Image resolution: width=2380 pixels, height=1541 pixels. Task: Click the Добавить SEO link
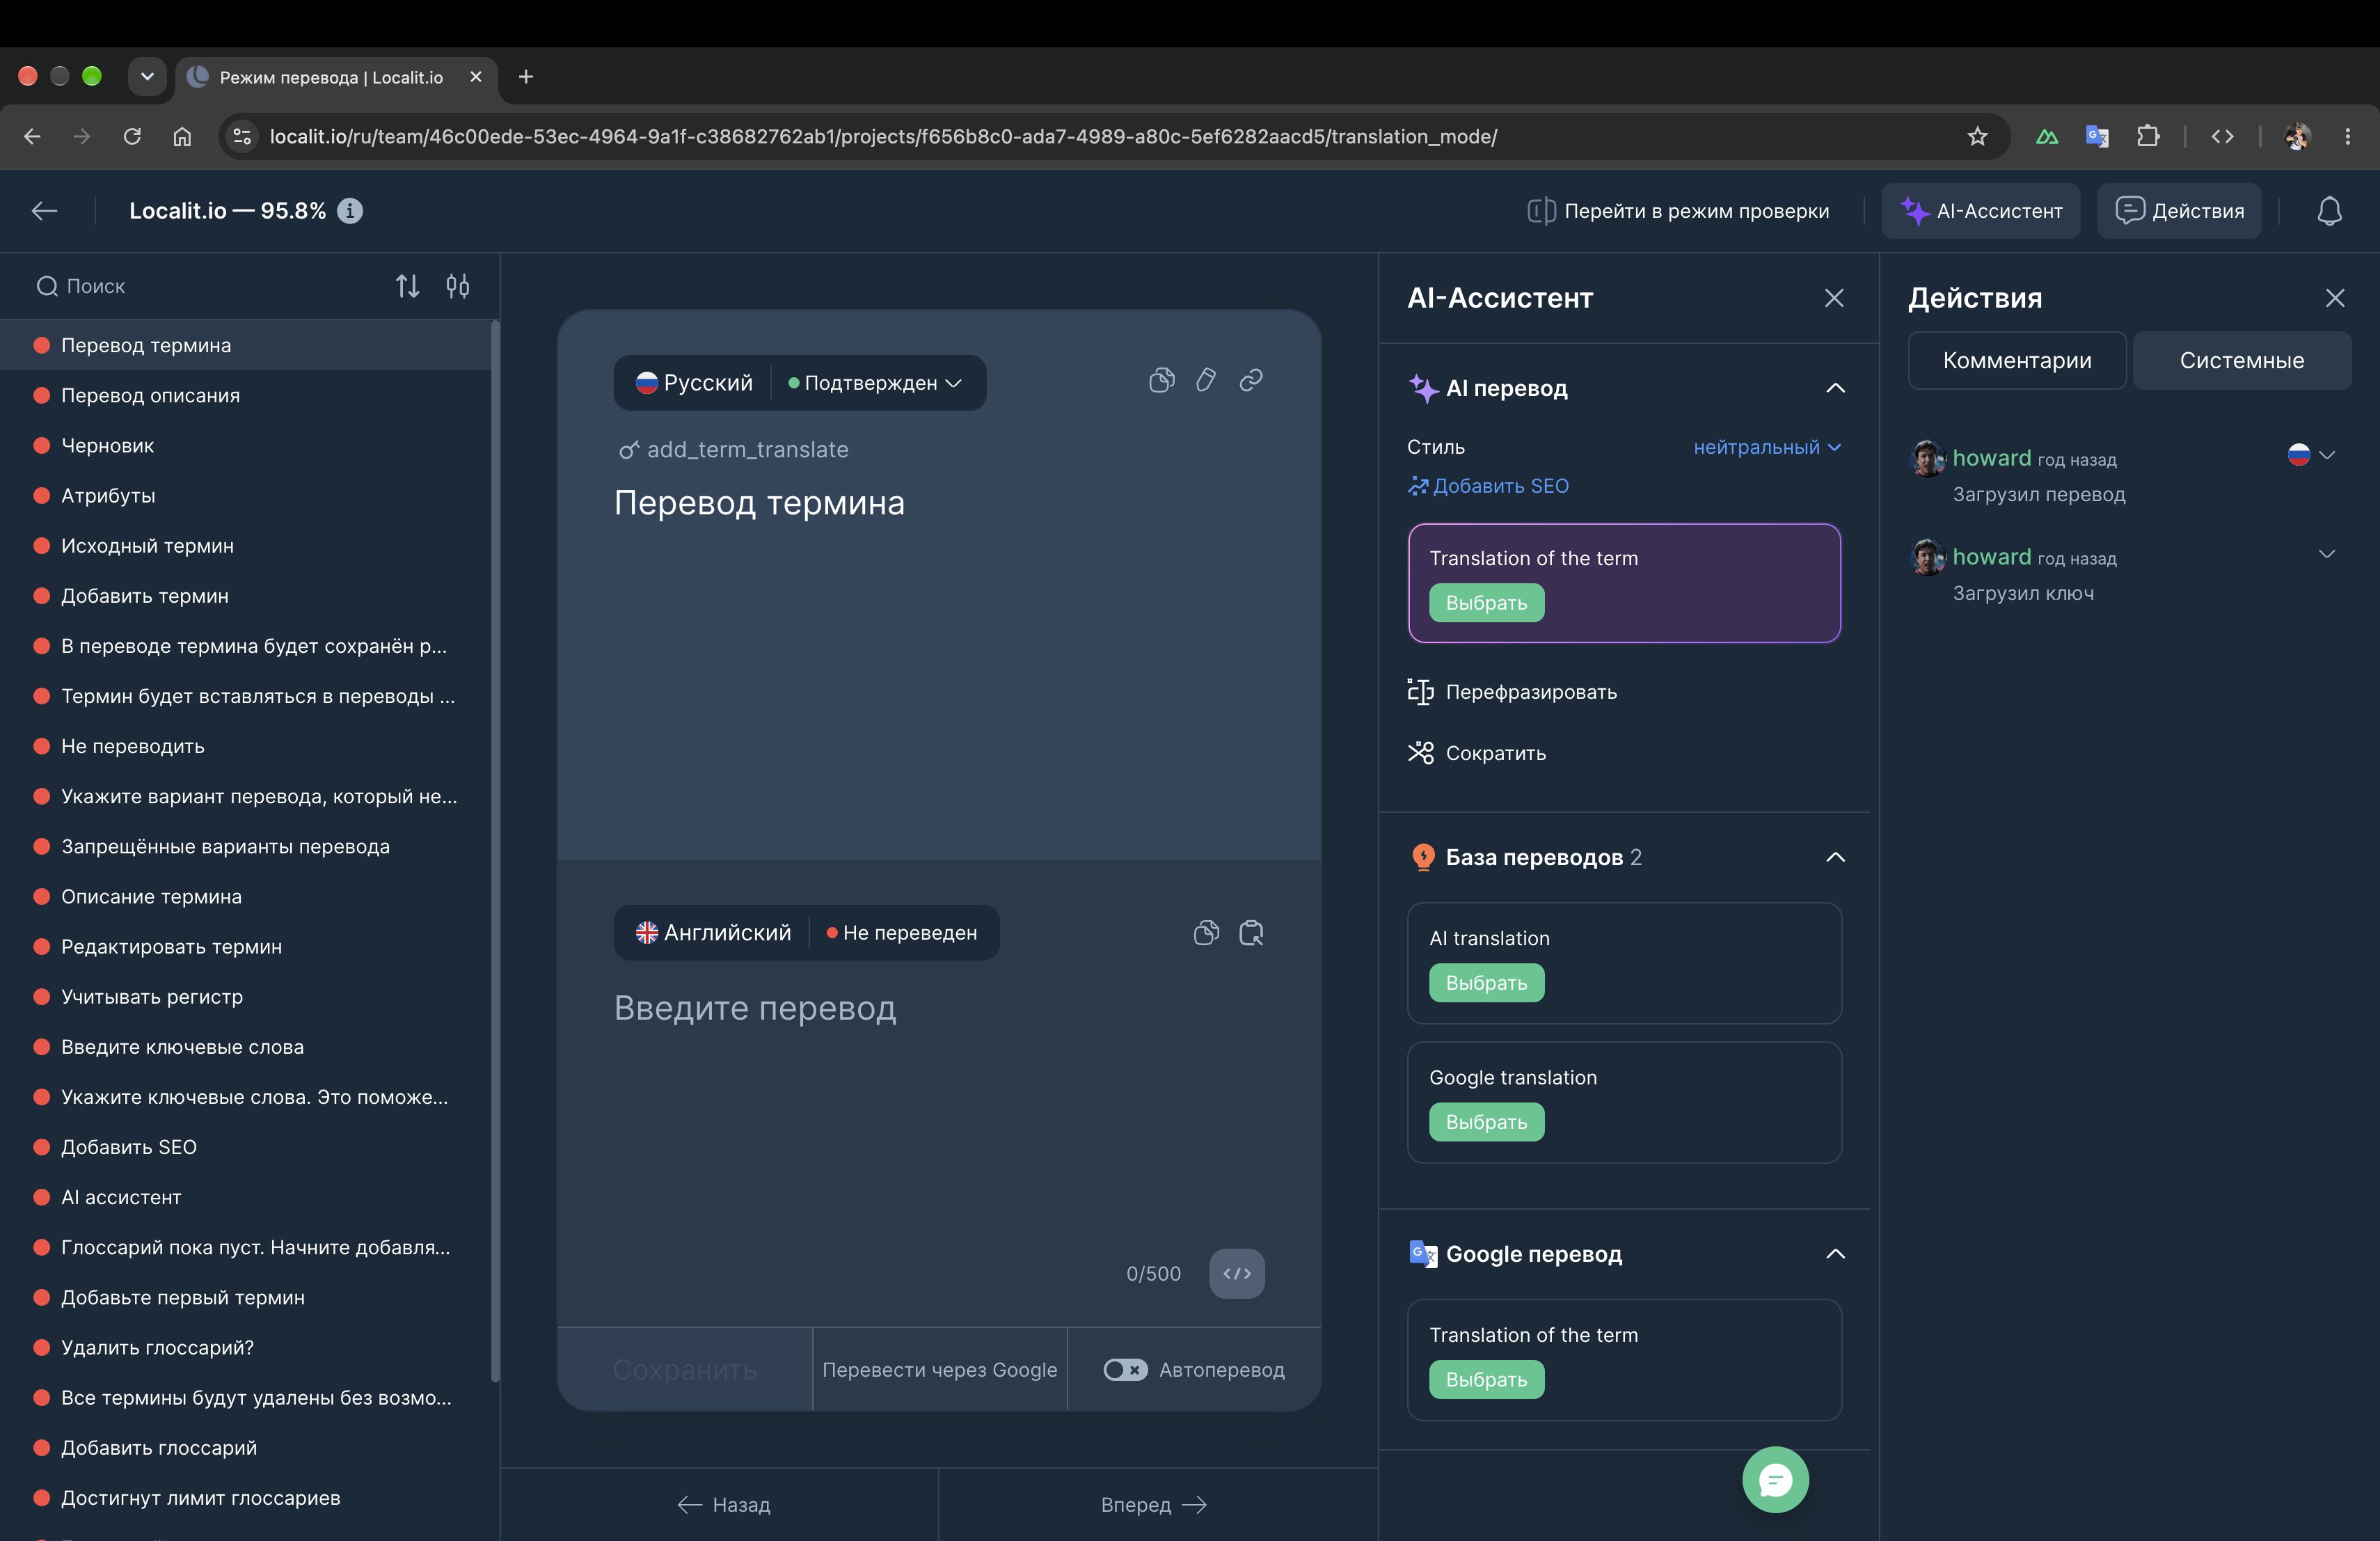point(1488,486)
